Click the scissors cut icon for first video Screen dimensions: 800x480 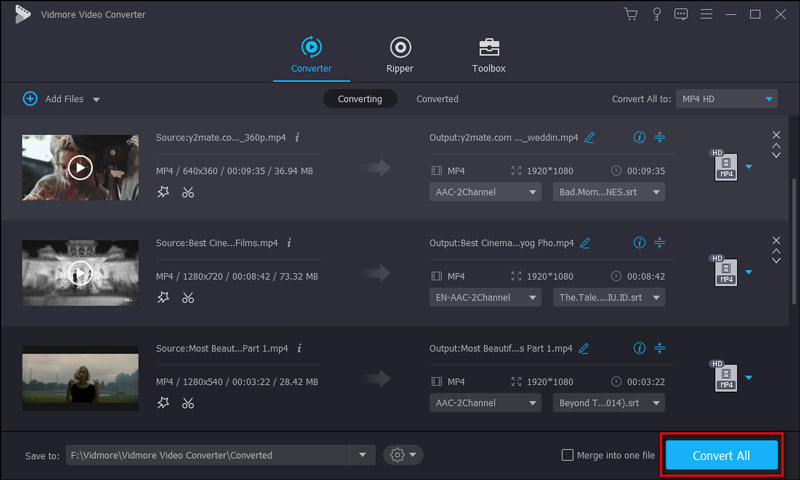coord(188,192)
